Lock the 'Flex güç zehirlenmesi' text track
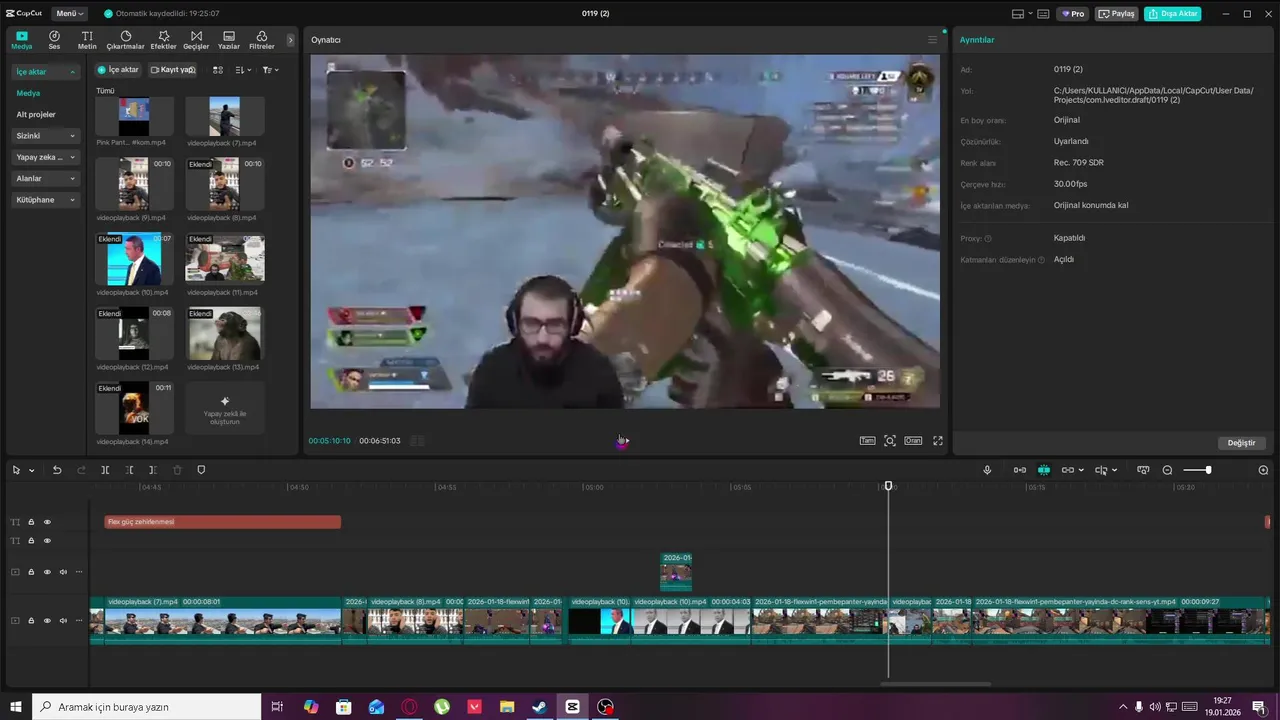 [31, 522]
